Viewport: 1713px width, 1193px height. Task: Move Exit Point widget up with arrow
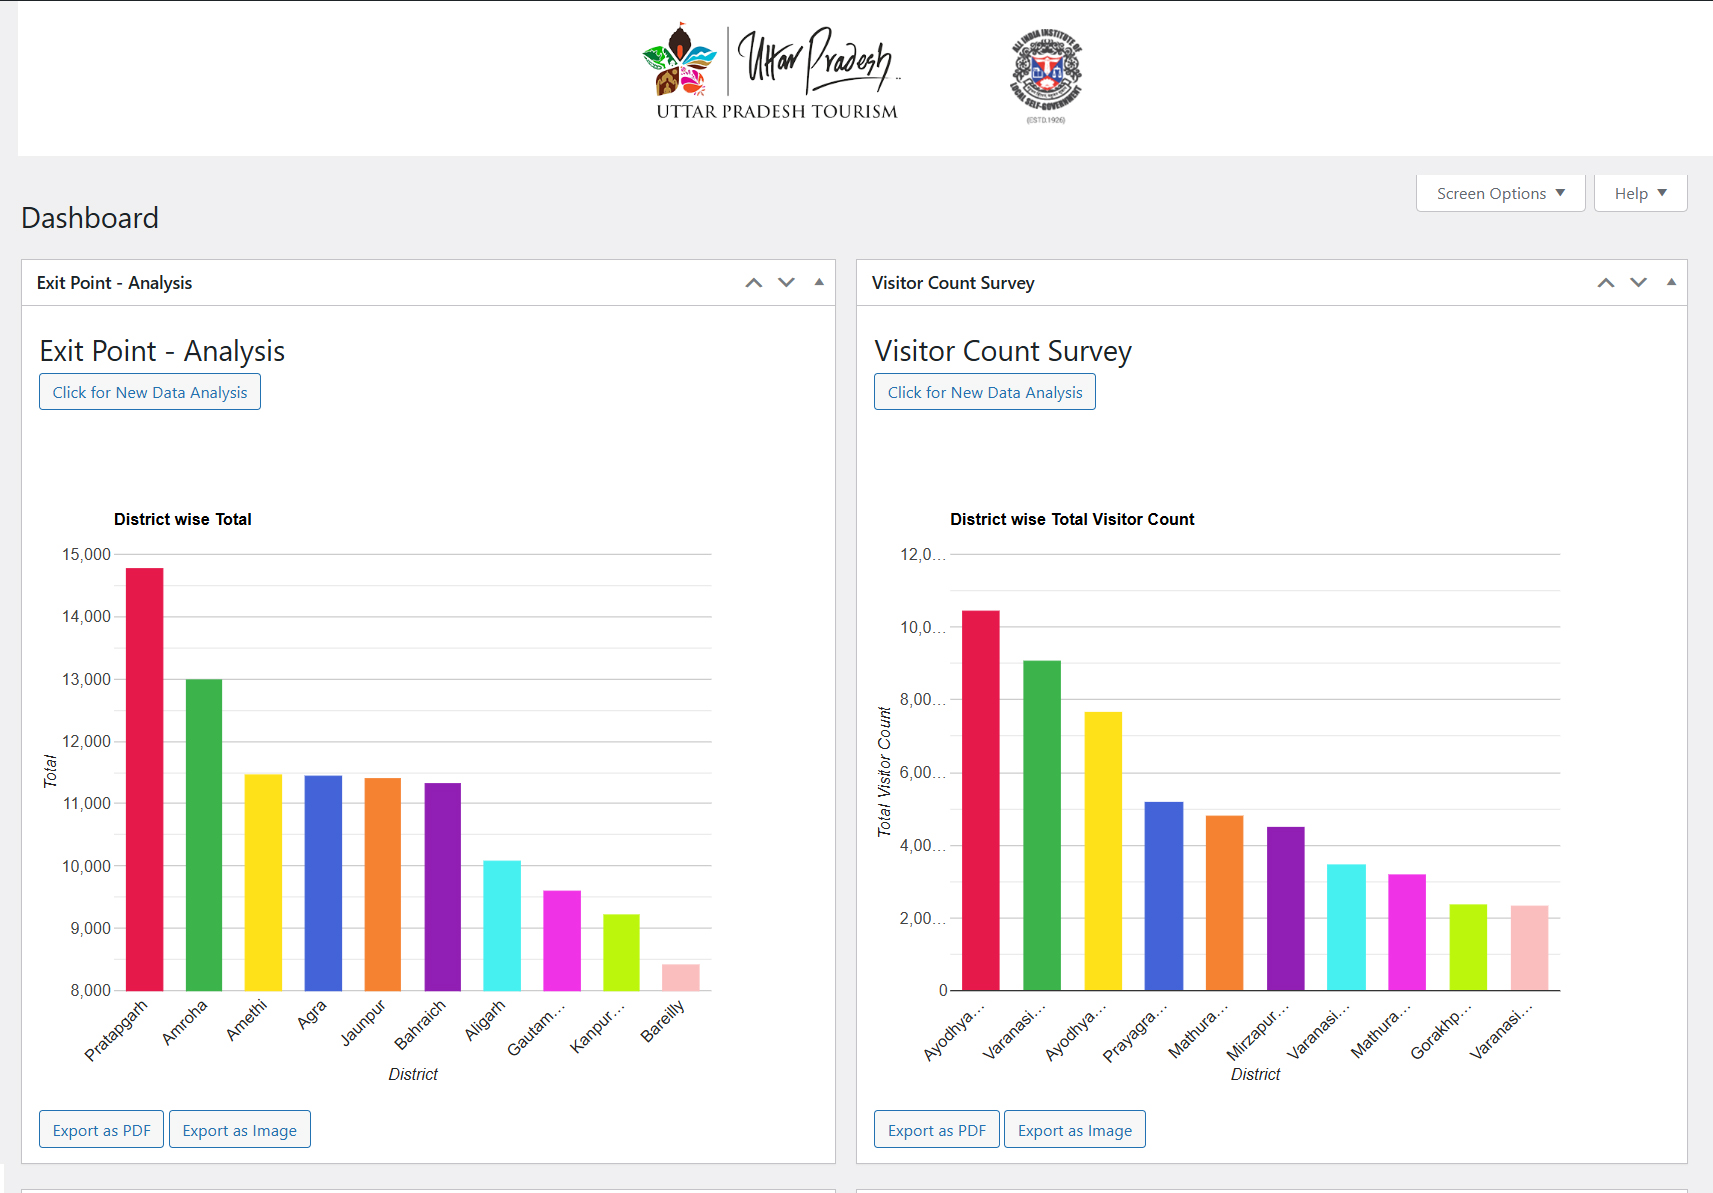pos(754,283)
